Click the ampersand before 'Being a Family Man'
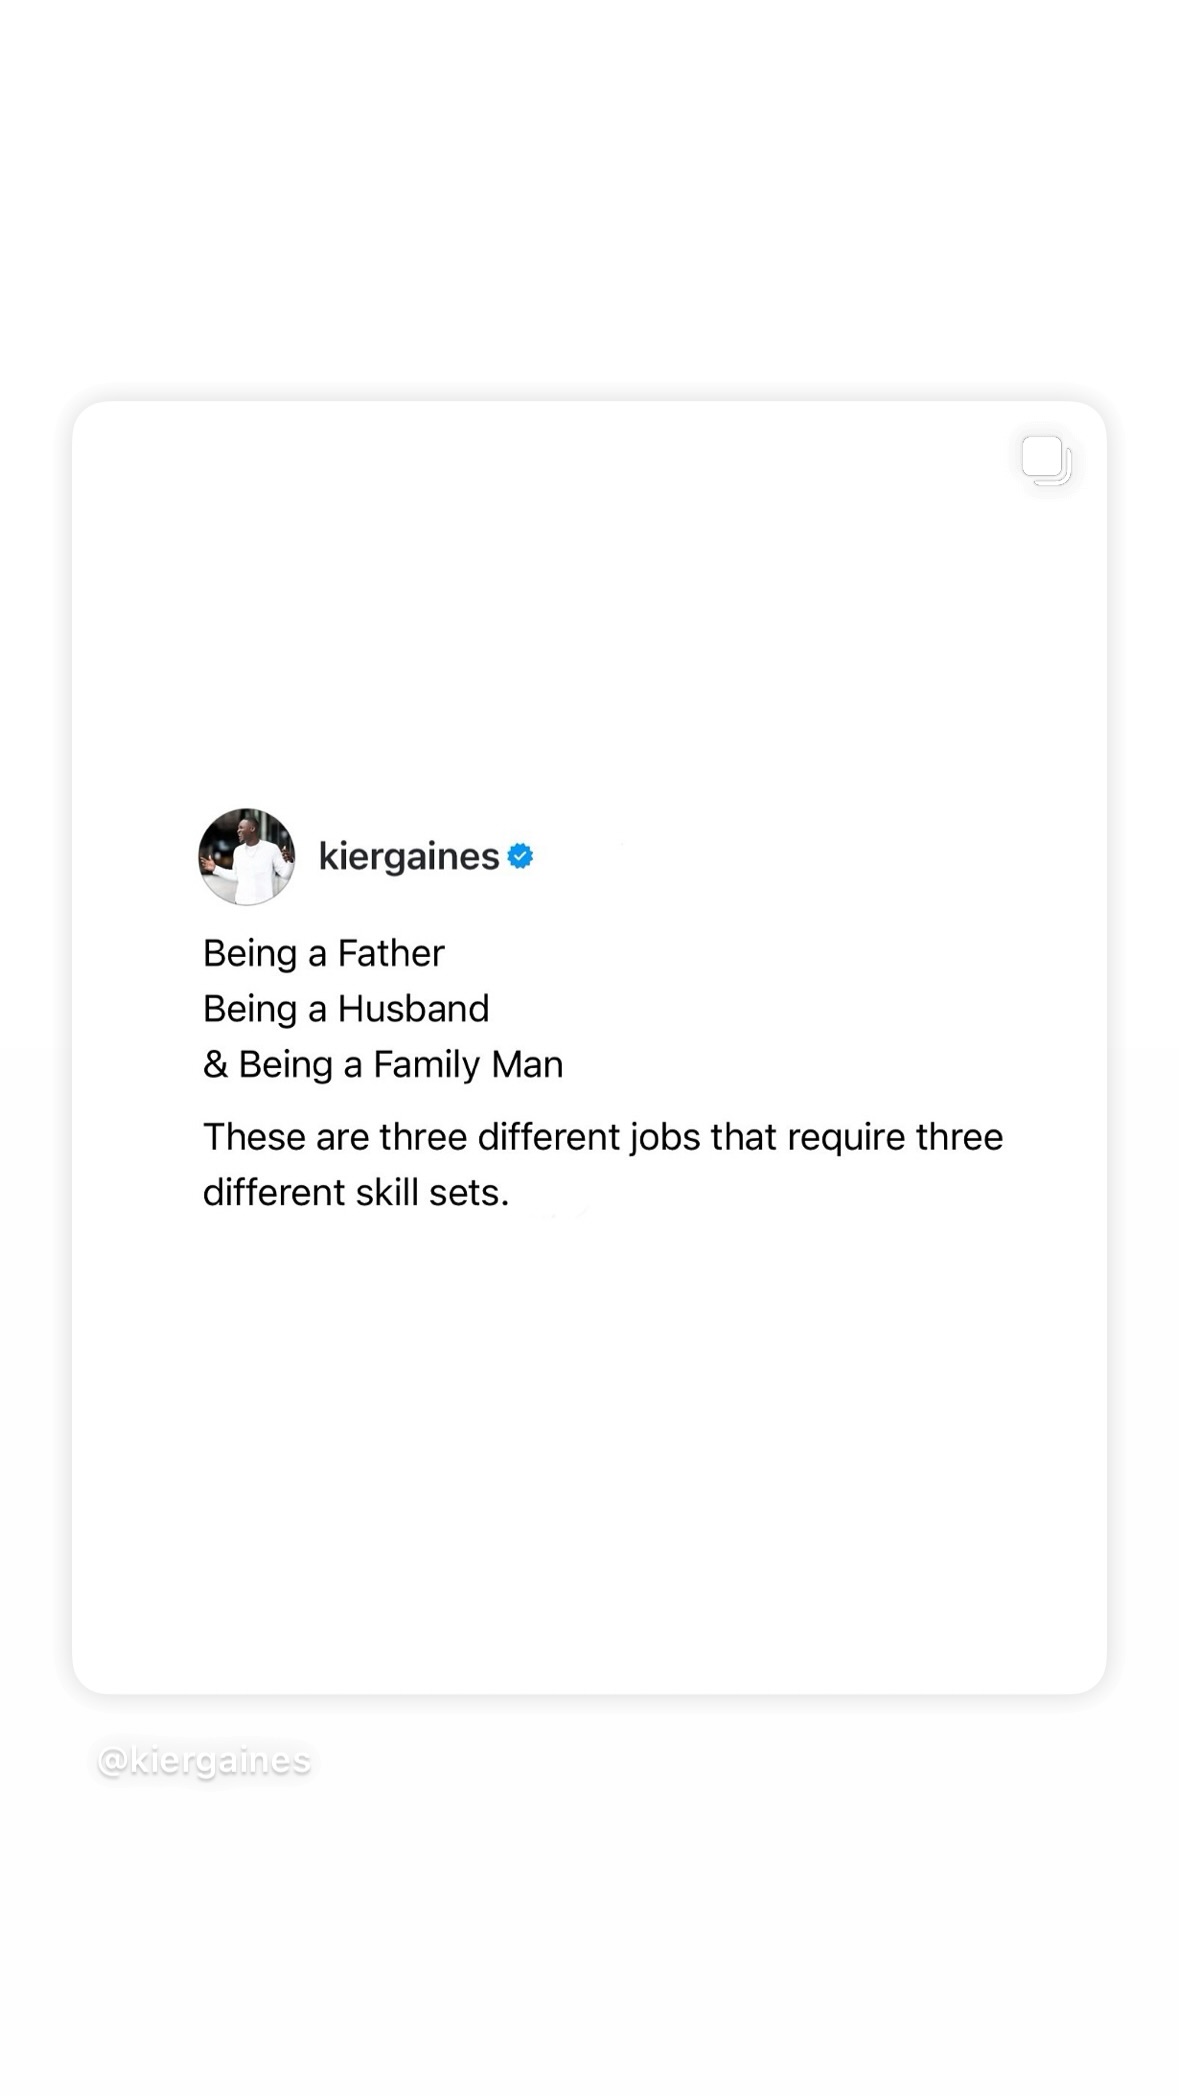This screenshot has width=1179, height=2096. (215, 1064)
